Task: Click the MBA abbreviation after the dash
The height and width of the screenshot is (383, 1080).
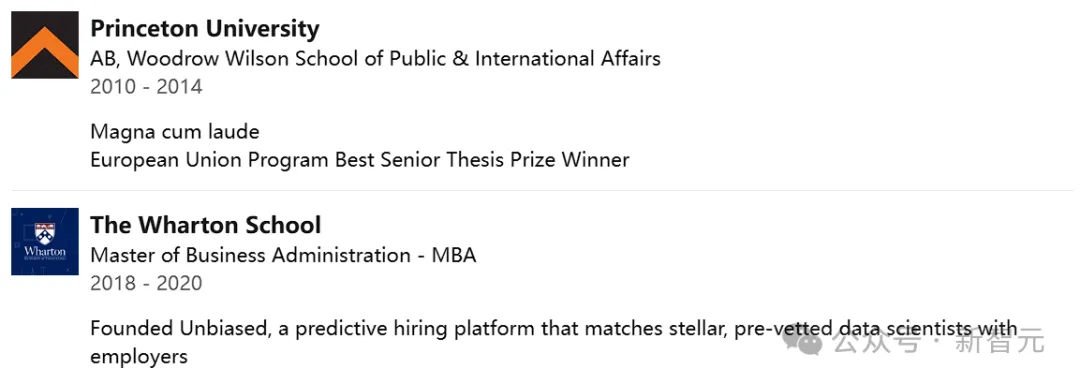Action: [x=454, y=255]
